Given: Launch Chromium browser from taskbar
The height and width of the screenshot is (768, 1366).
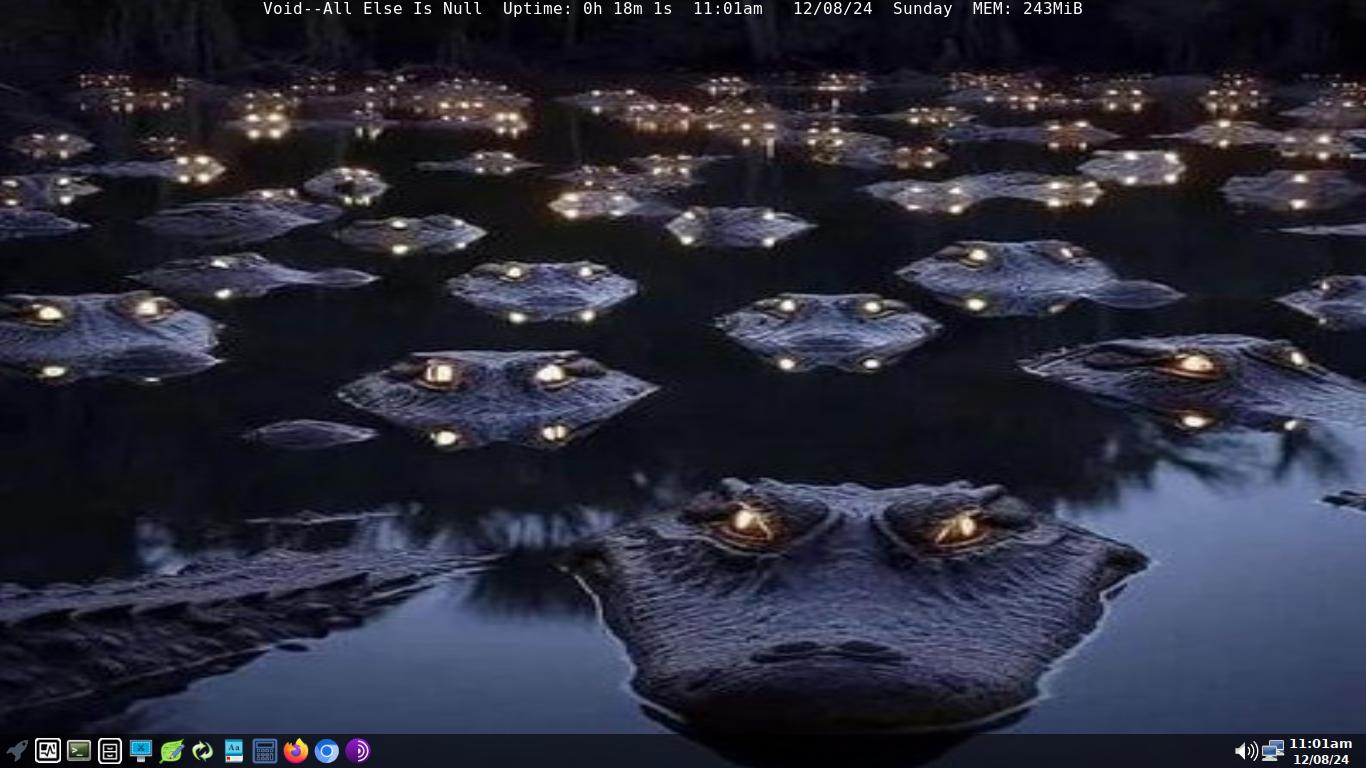Looking at the screenshot, I should 327,750.
